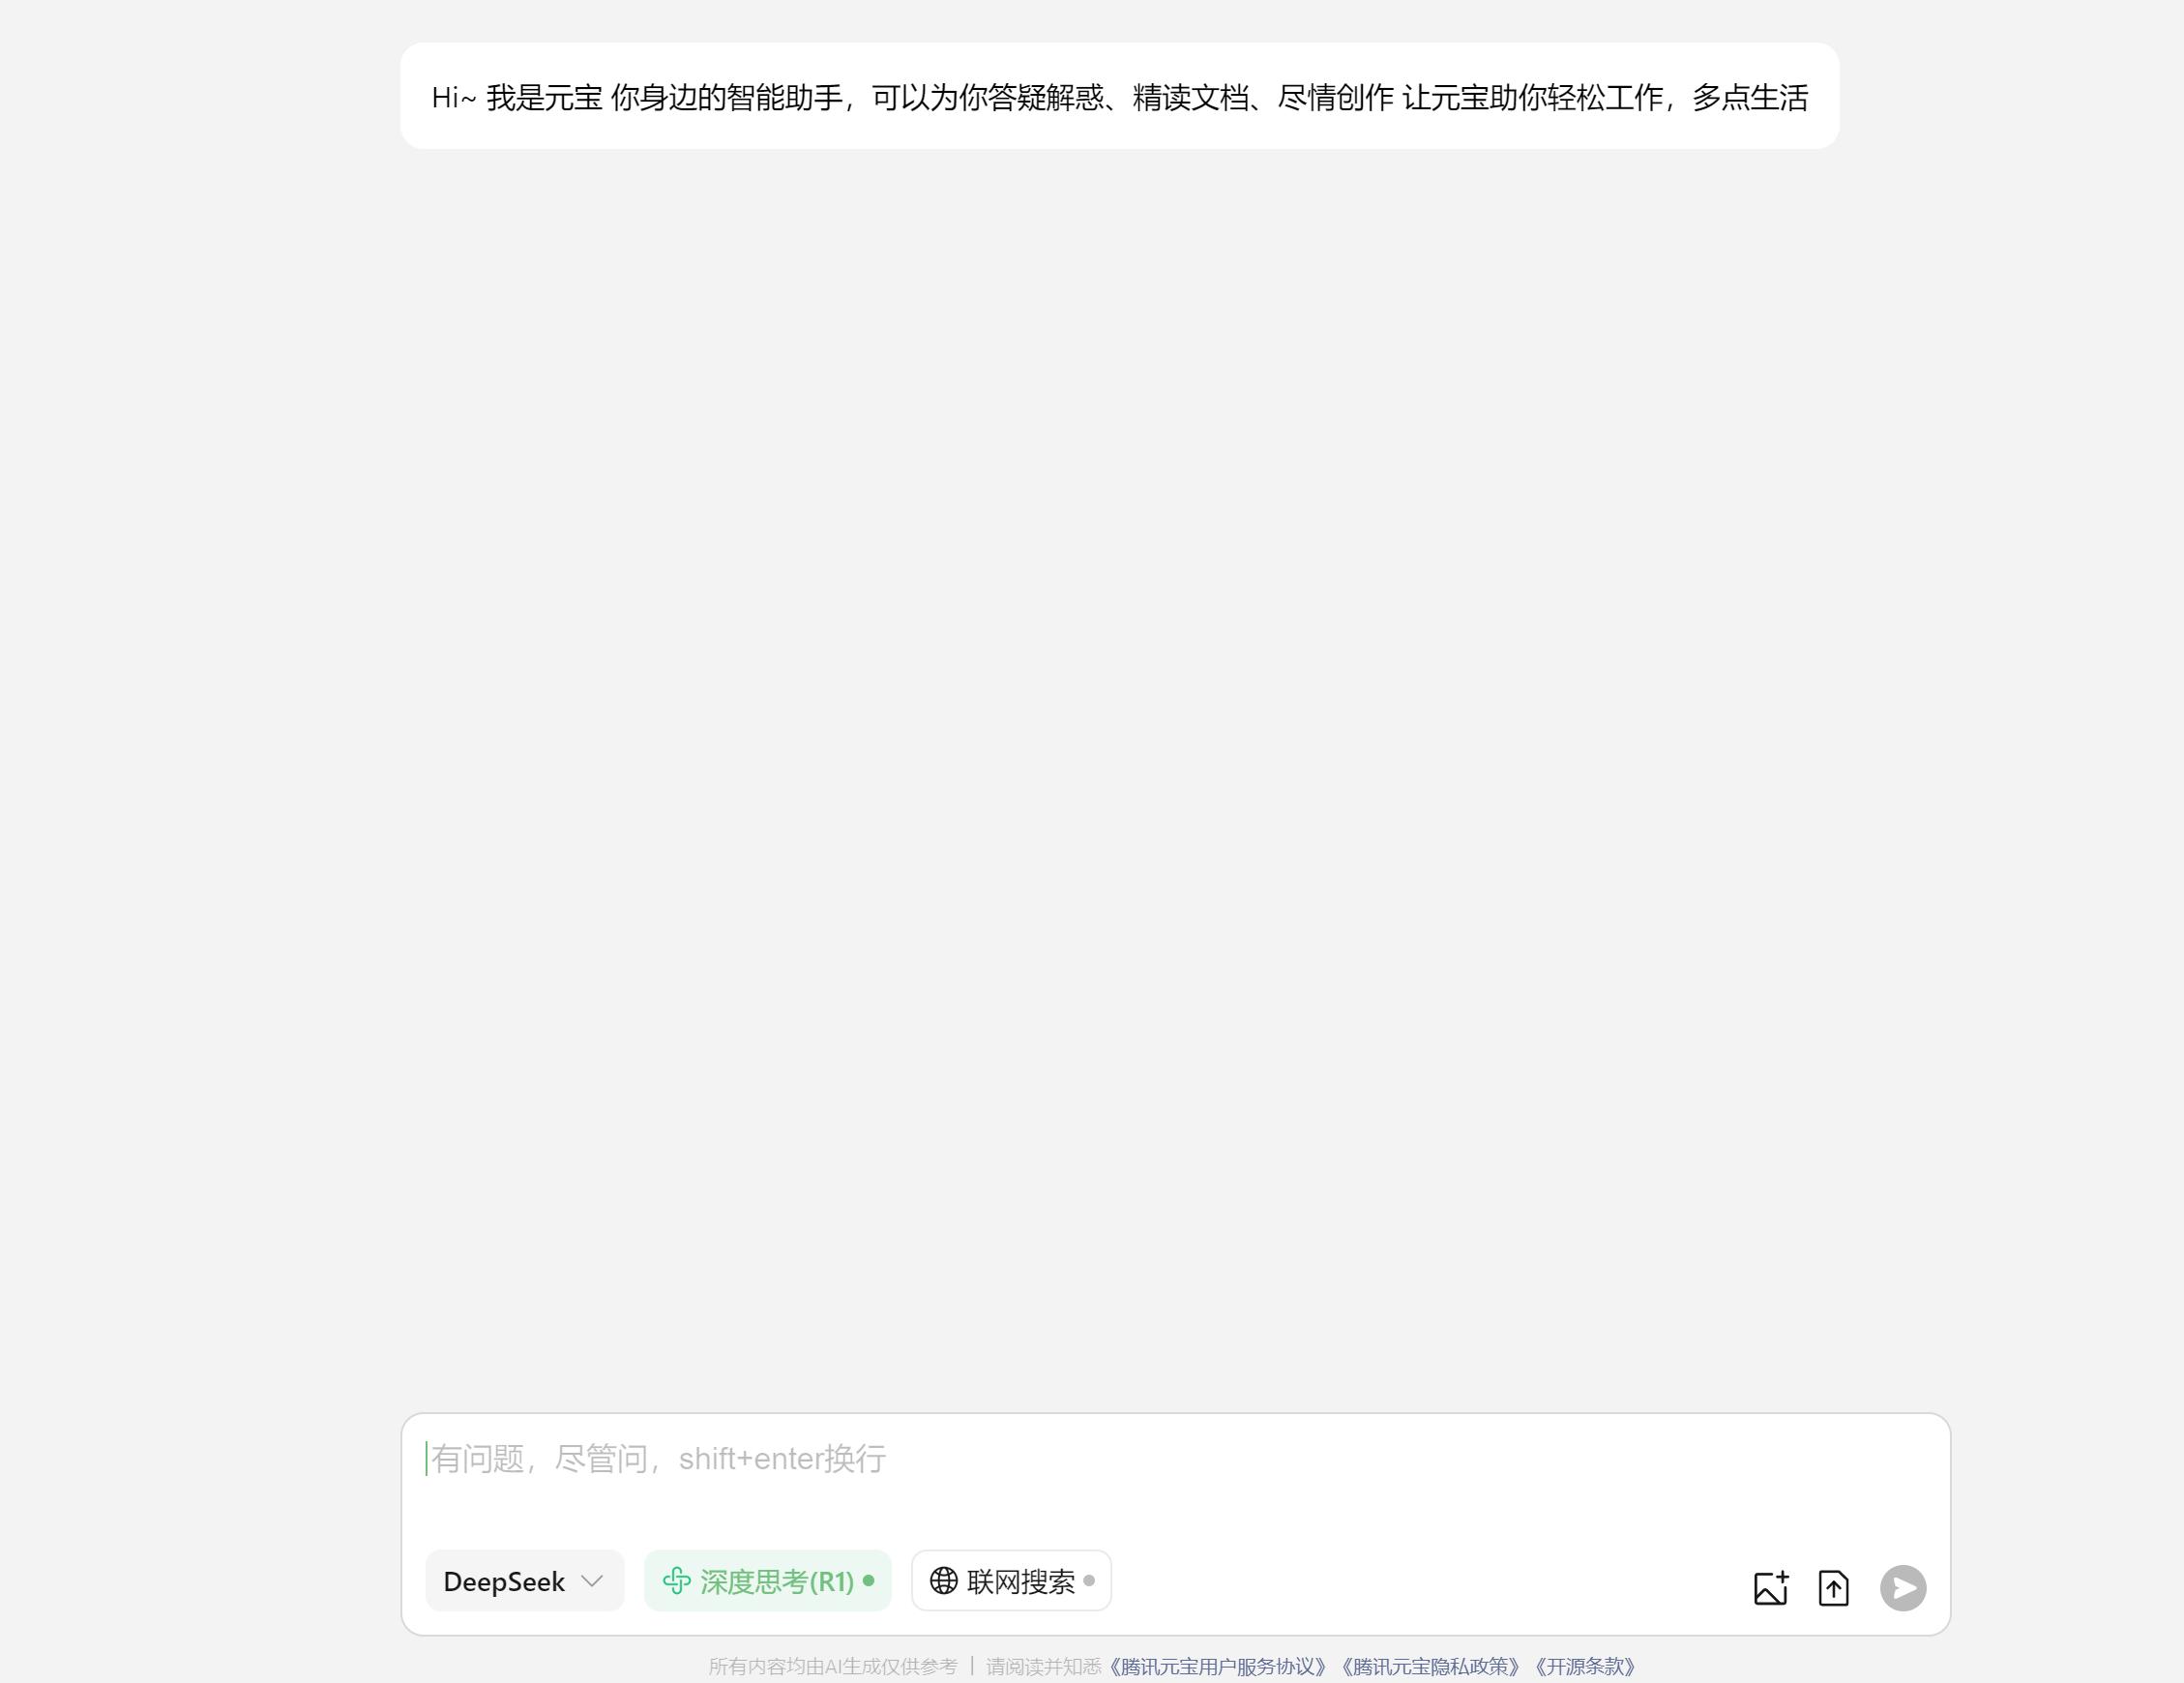2184x1683 pixels.
Task: Click the chevron arrow next to DeepSeek
Action: point(592,1581)
